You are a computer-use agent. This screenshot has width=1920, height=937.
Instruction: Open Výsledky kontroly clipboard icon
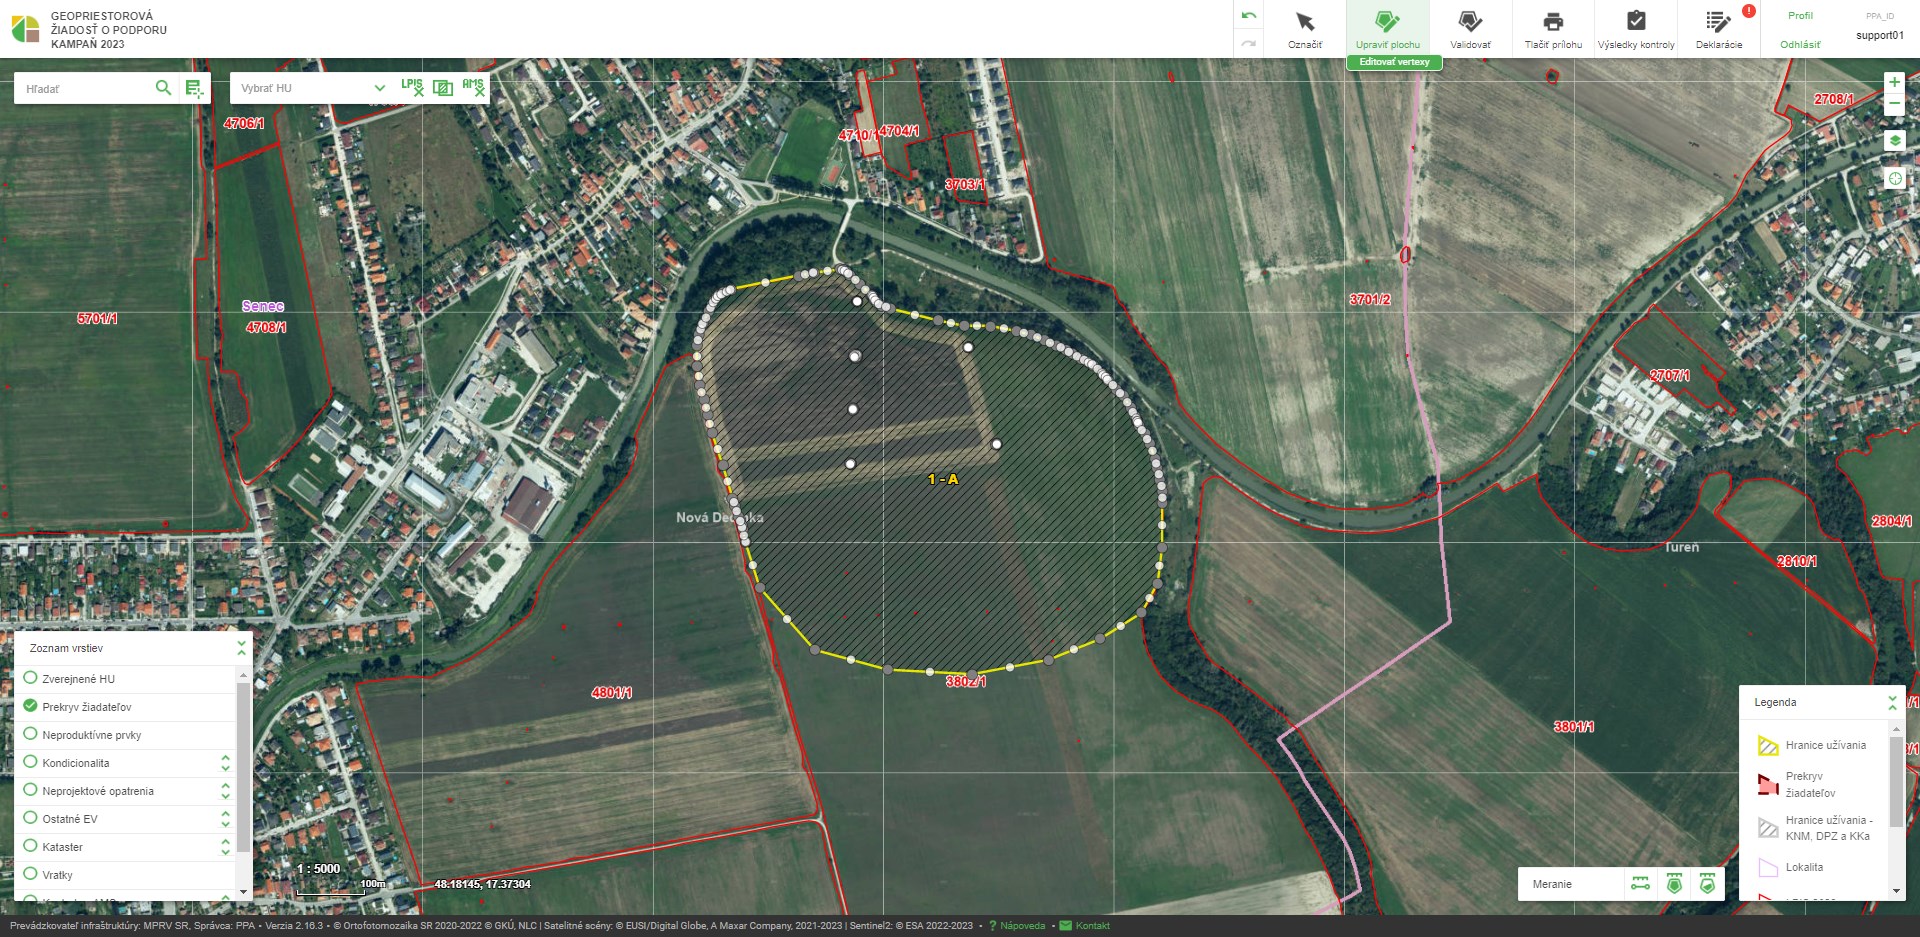[x=1636, y=28]
